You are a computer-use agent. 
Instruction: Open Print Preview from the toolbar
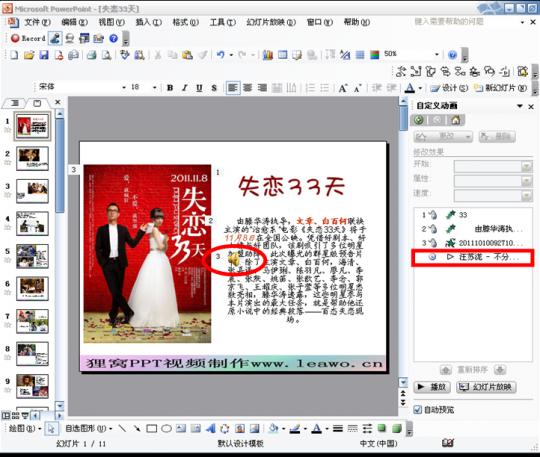pyautogui.click(x=106, y=55)
